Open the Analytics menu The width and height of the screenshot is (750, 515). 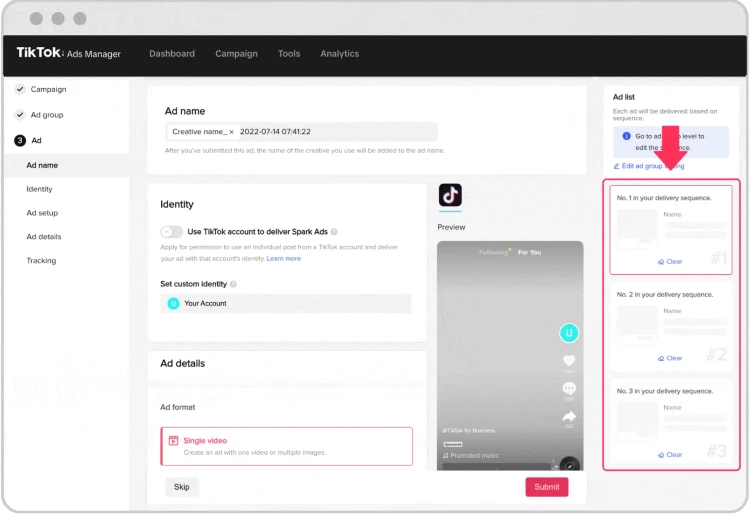pyautogui.click(x=340, y=54)
